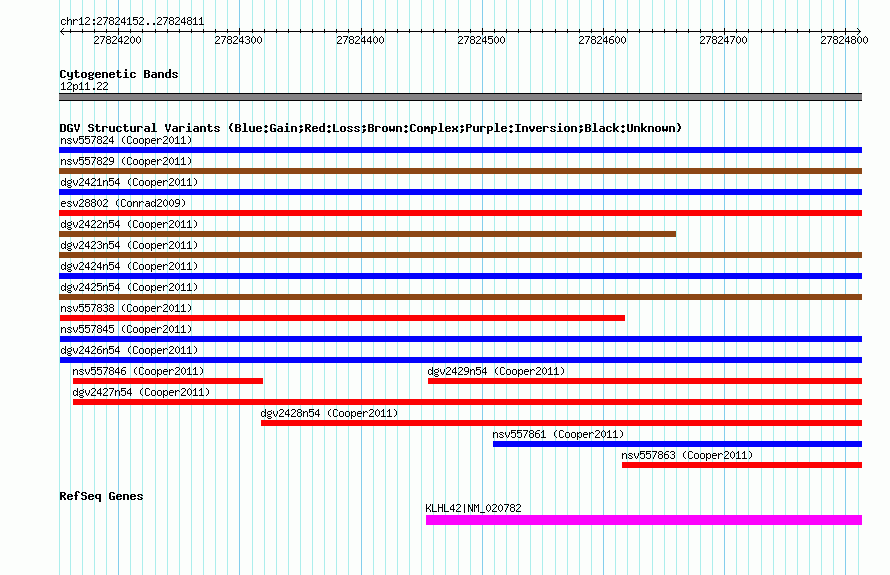The image size is (890, 575).
Task: Click ruler position 27824400
Action: [x=360, y=40]
